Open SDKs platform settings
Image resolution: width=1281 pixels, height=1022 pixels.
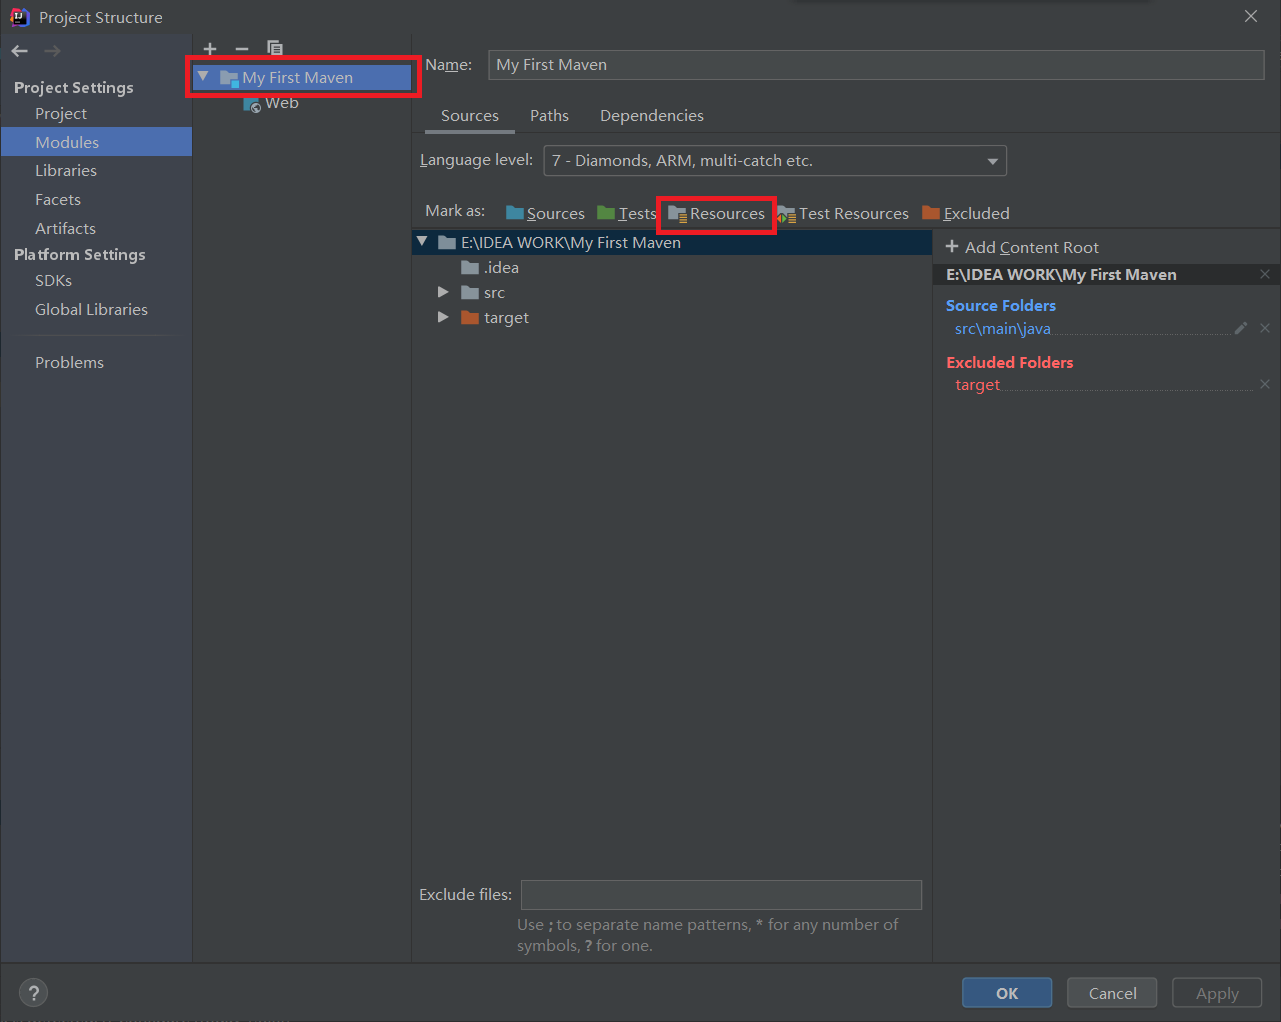[x=53, y=281]
